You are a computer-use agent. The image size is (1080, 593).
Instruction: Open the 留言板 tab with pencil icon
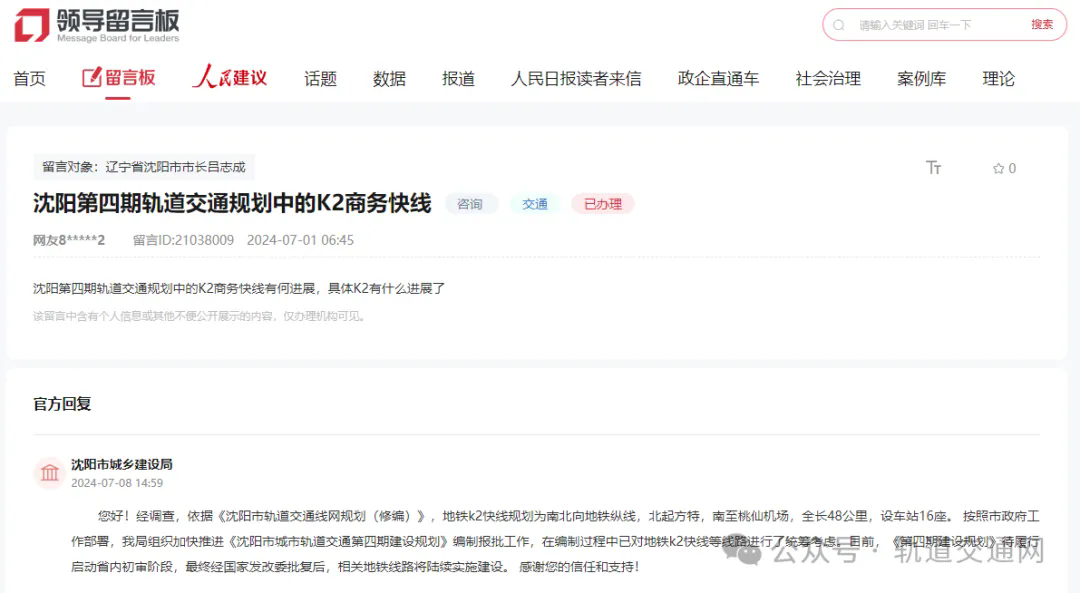pyautogui.click(x=119, y=78)
